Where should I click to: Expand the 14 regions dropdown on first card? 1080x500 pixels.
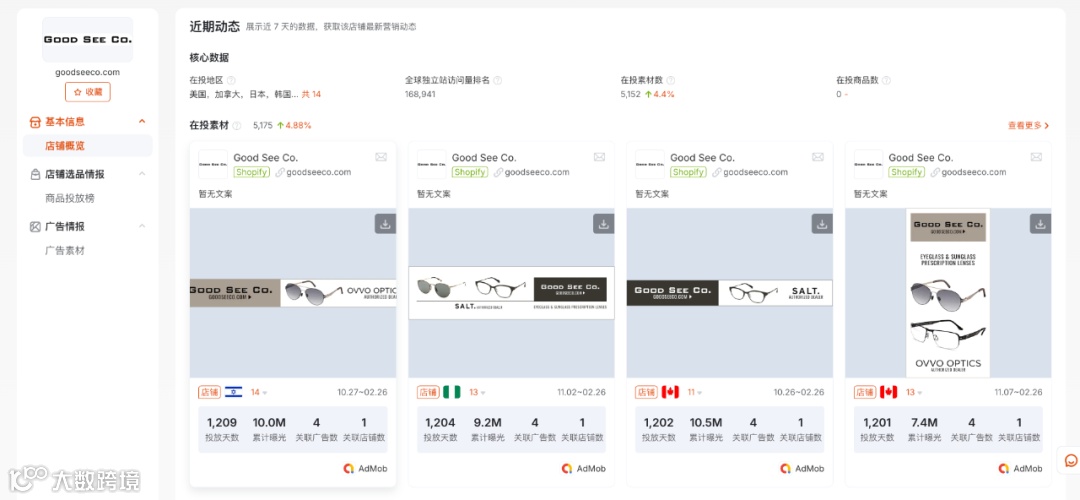[258, 393]
